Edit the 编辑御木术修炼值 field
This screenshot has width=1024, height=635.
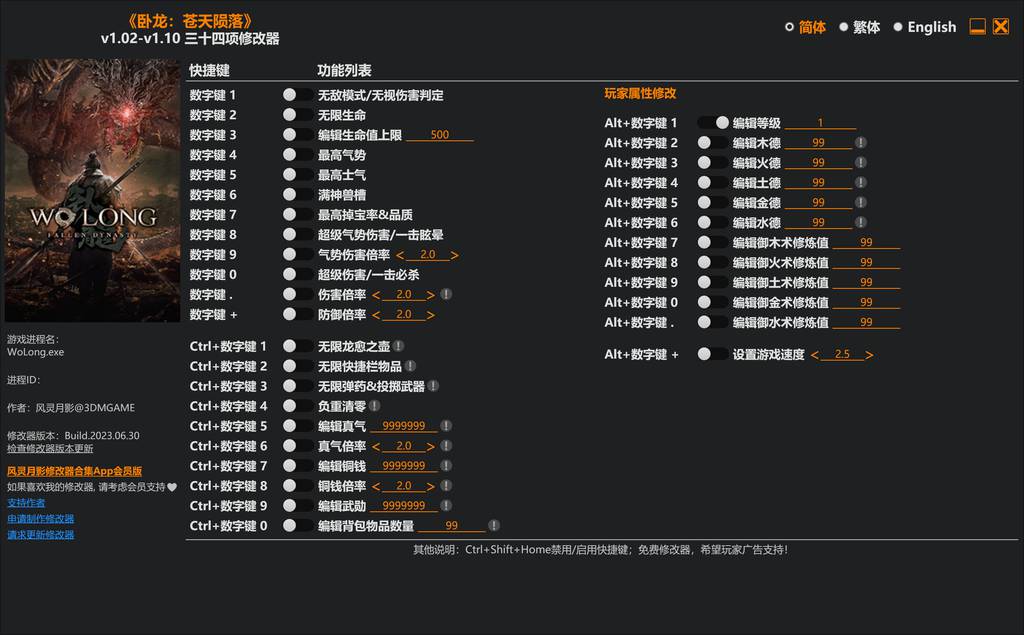(866, 242)
